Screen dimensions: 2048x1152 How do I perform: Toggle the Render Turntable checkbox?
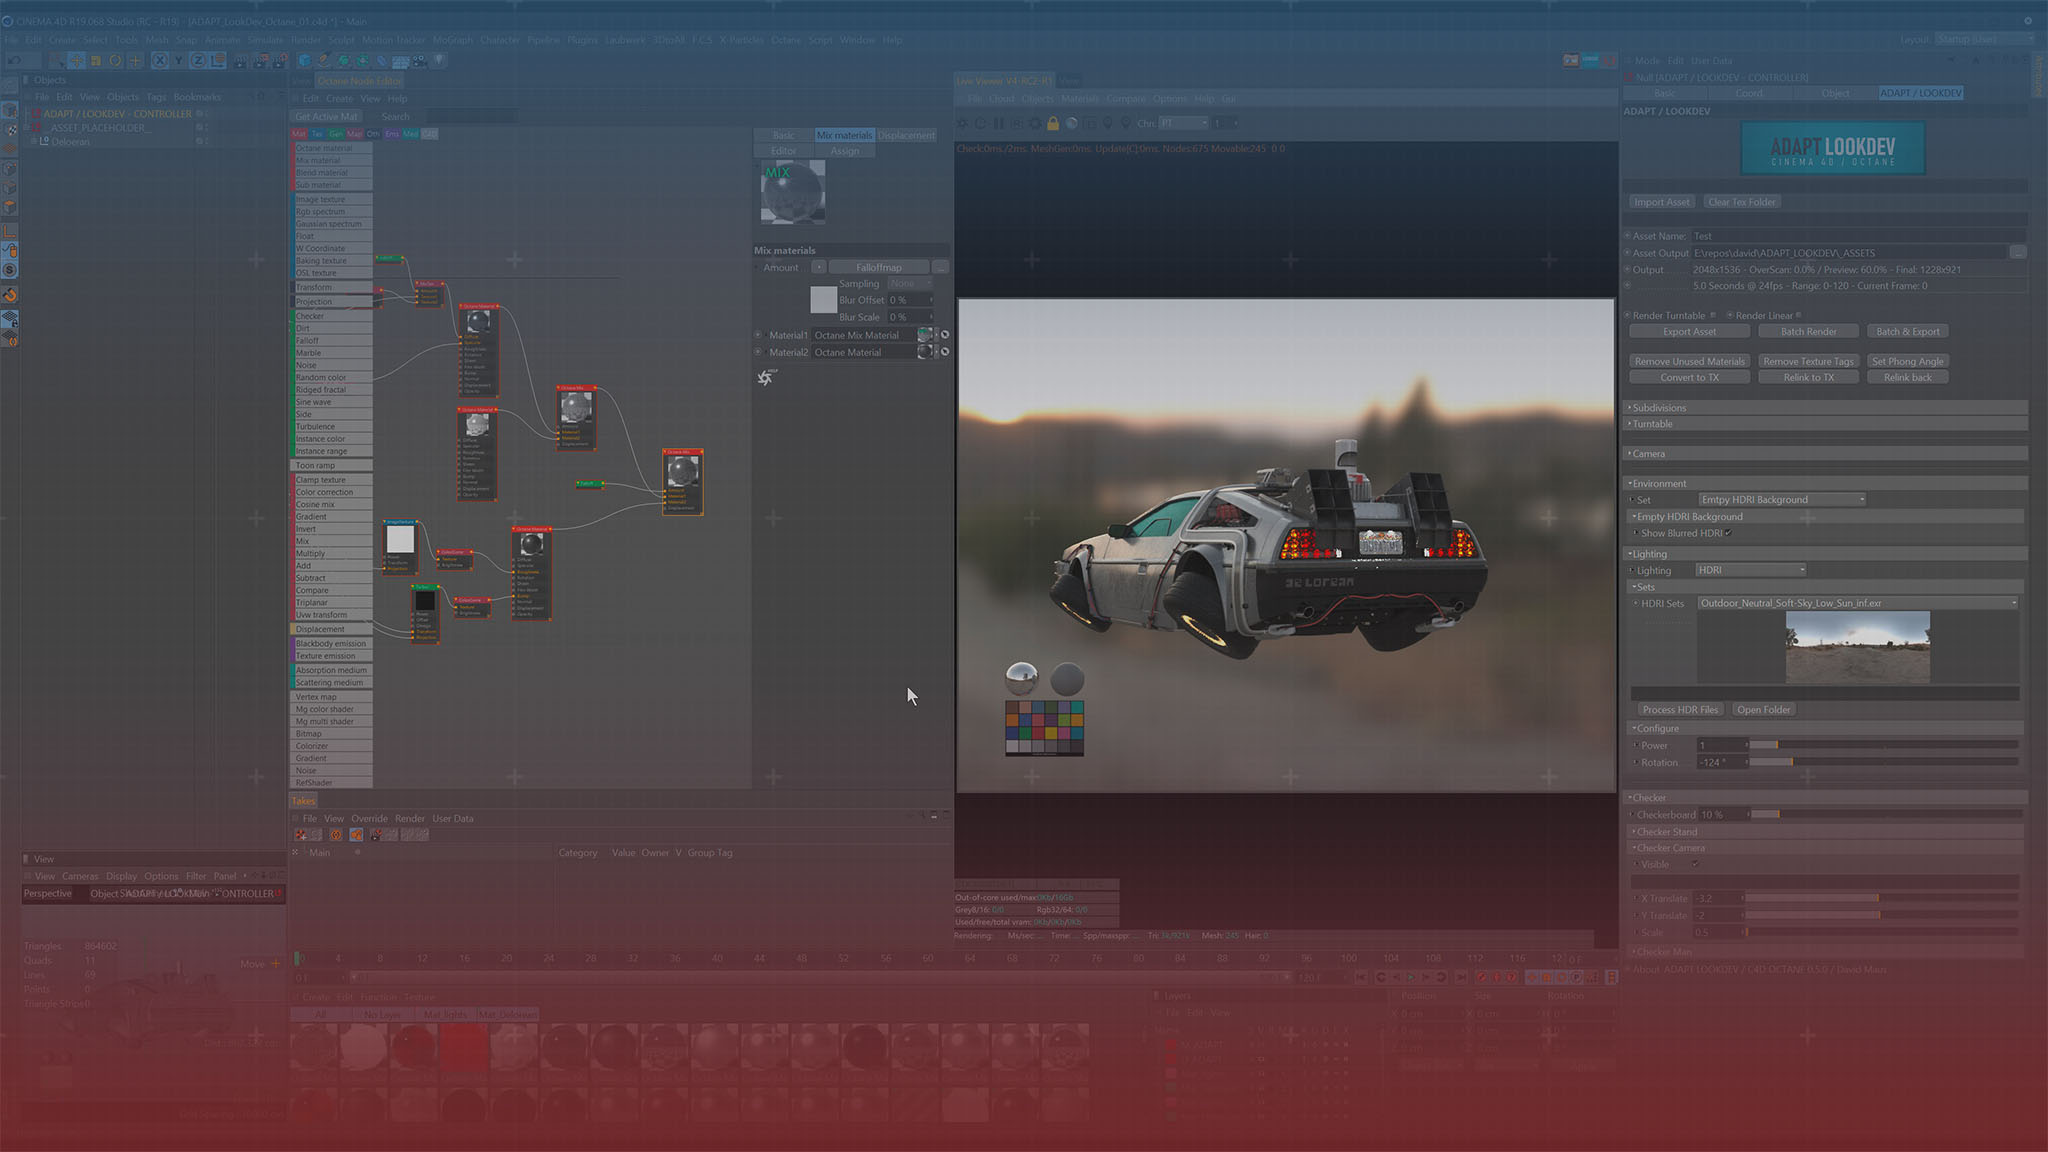(1713, 315)
